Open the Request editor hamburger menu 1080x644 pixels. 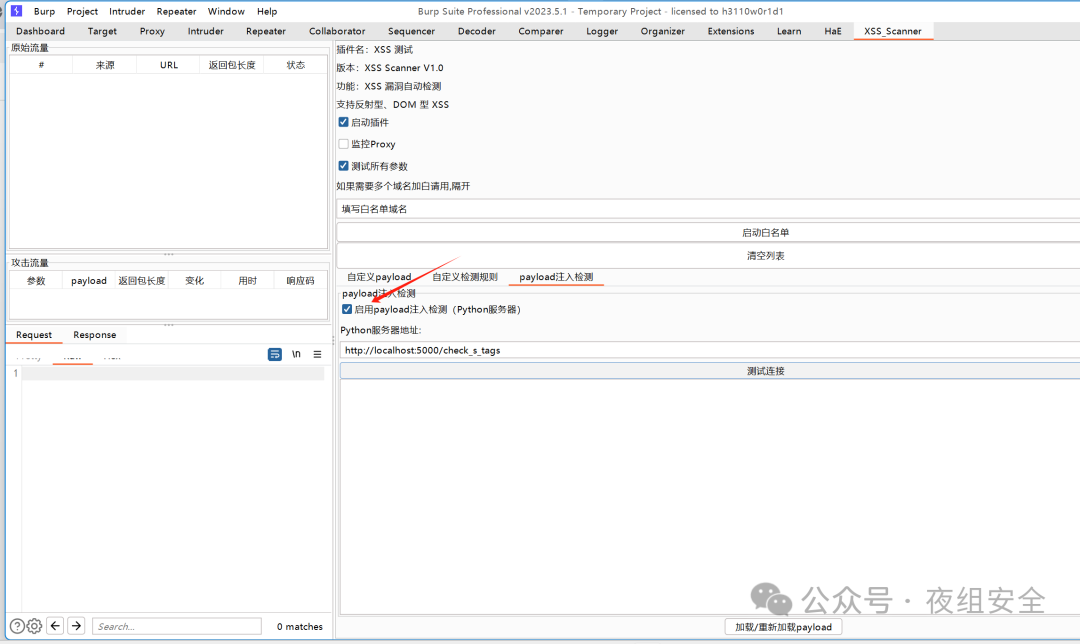point(317,354)
